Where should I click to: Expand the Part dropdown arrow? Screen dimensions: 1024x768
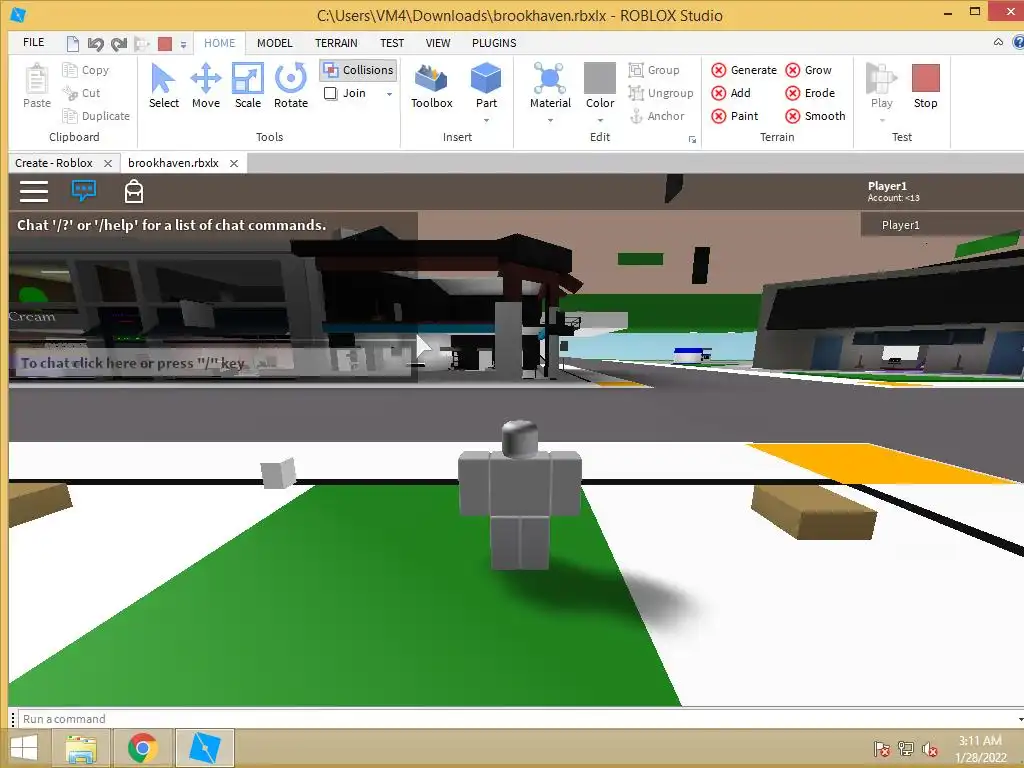486,121
